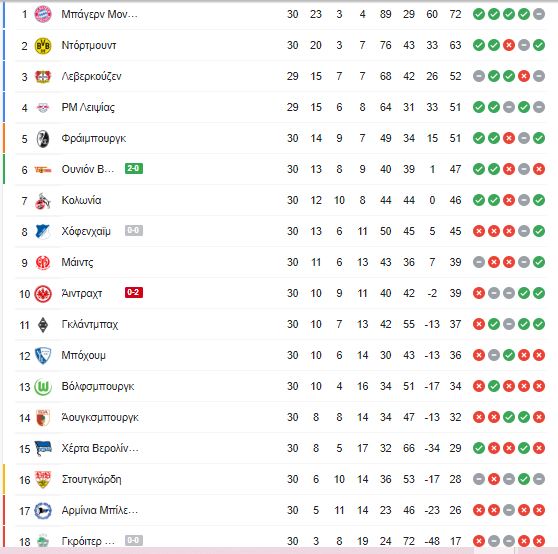Click the Köln goat crest icon
This screenshot has height=554, width=558.
pos(43,201)
